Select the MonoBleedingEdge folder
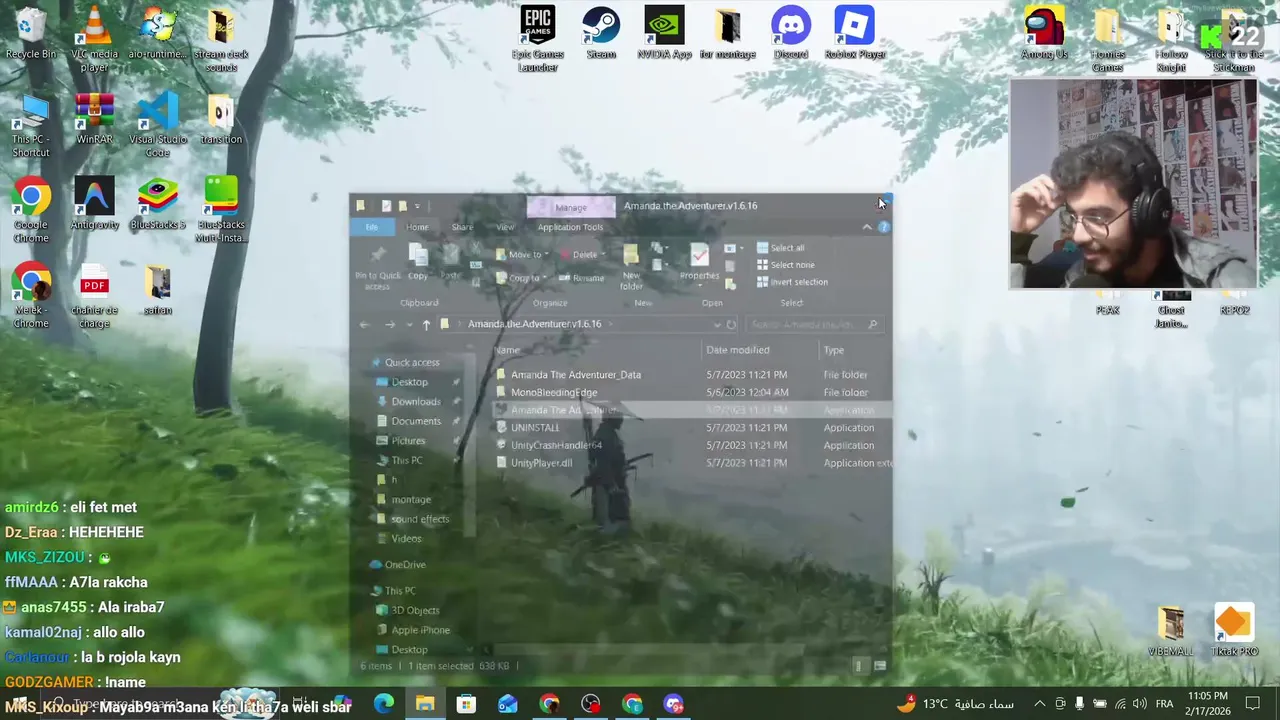This screenshot has height=720, width=1280. [554, 393]
